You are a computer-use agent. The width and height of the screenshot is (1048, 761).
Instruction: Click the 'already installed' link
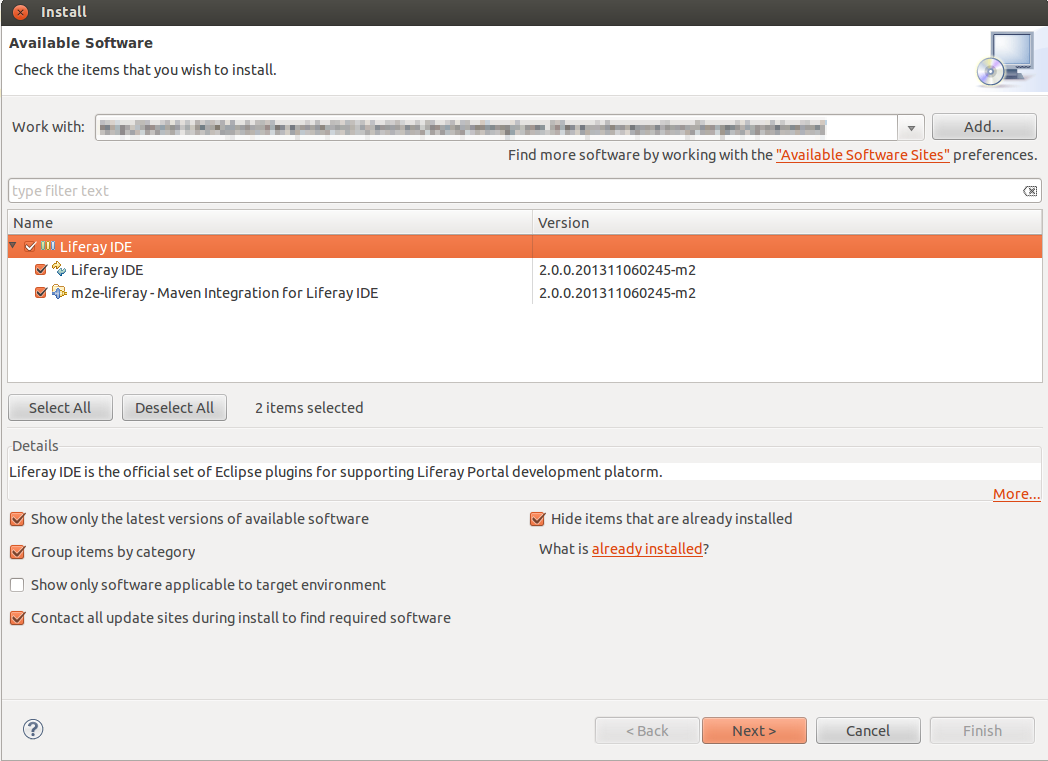[647, 549]
